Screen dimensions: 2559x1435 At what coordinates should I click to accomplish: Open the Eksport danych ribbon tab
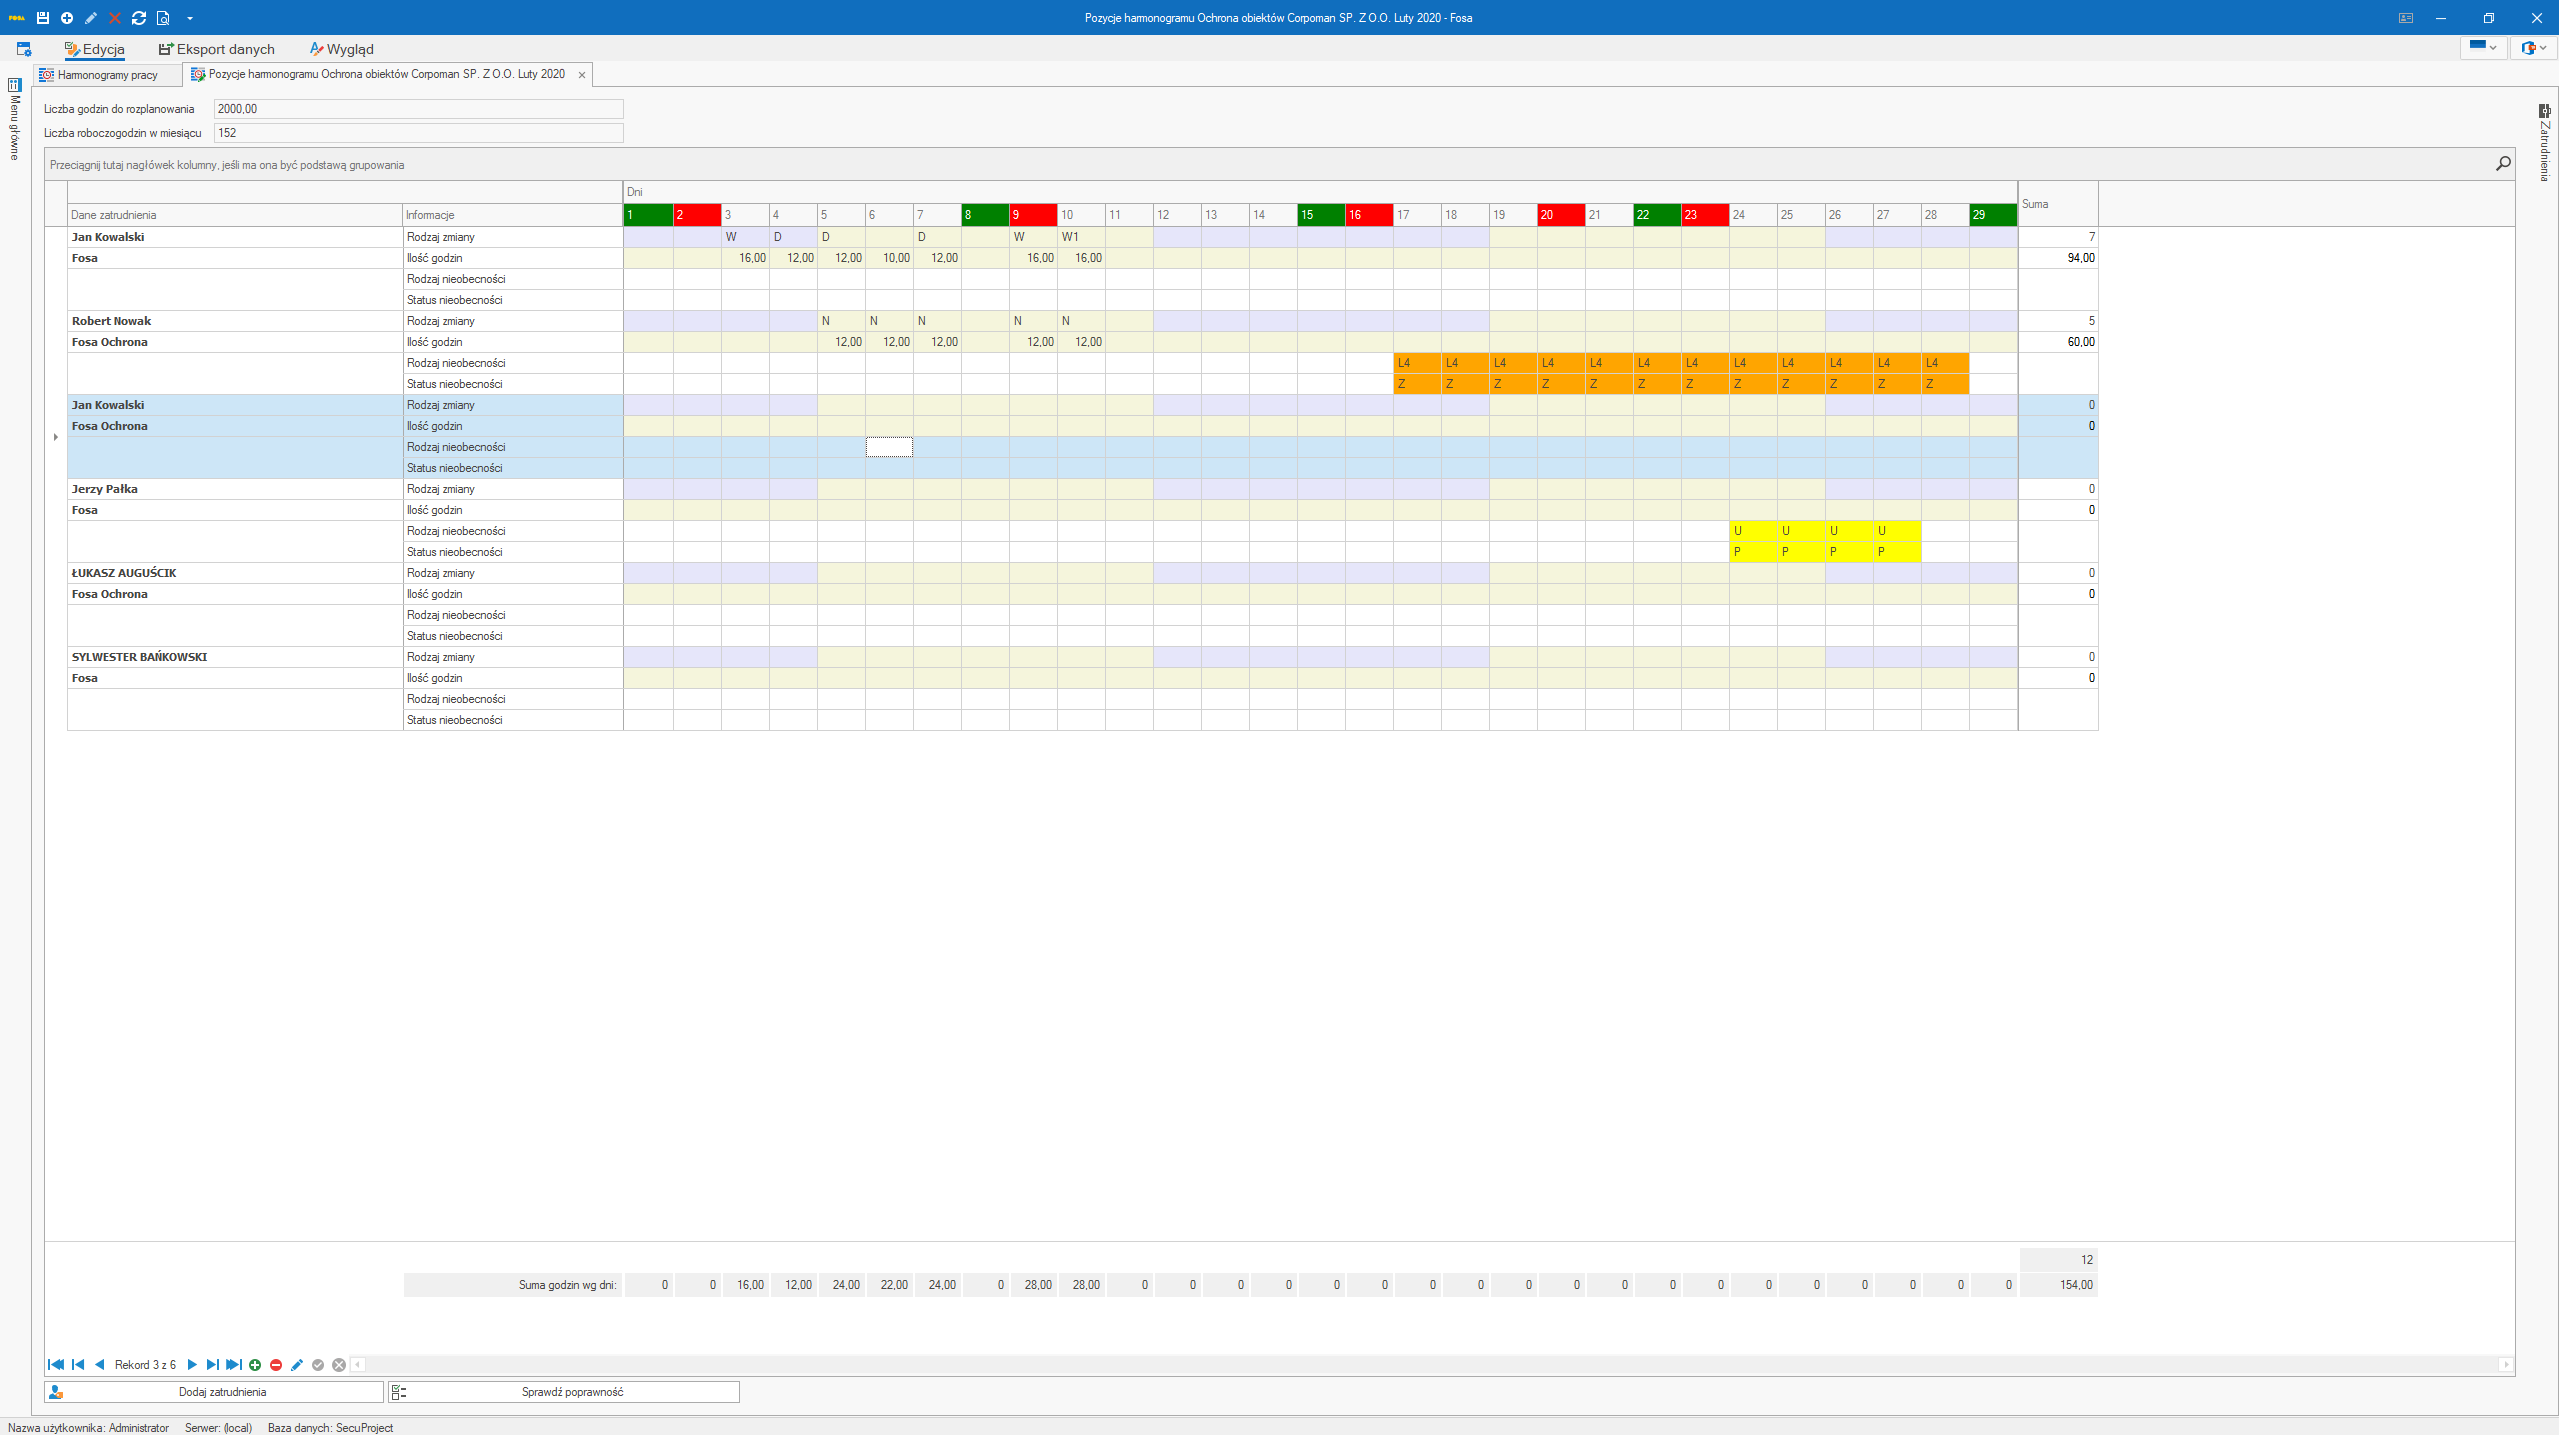[x=216, y=49]
